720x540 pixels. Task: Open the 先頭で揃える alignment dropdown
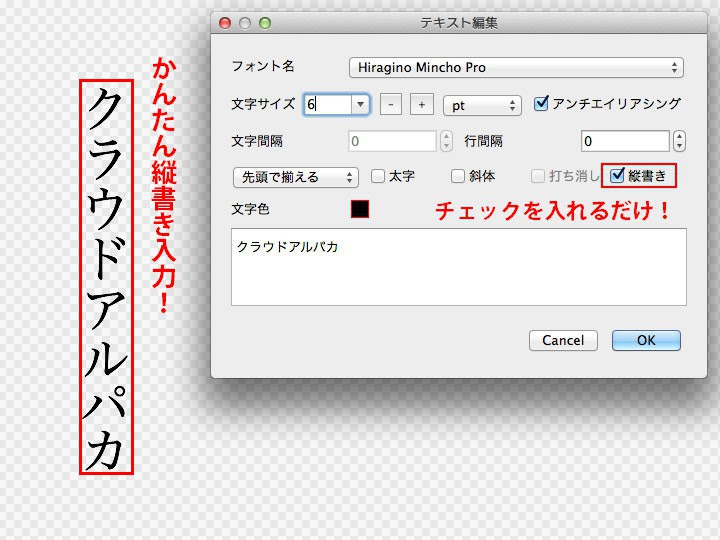296,177
